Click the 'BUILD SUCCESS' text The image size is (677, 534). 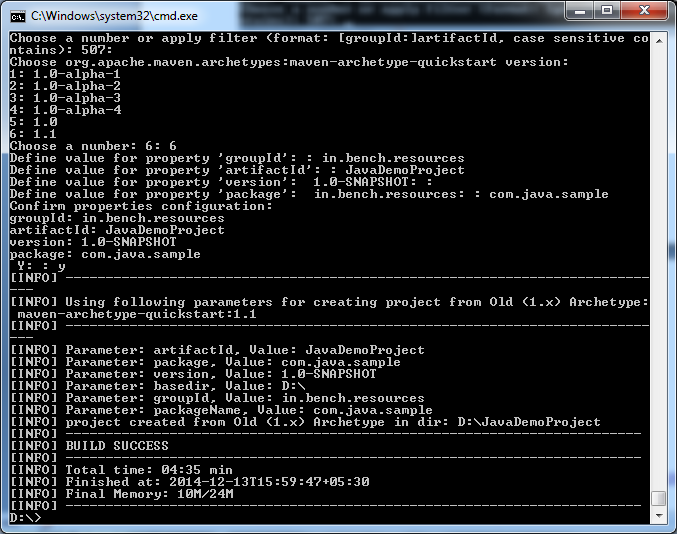(117, 446)
